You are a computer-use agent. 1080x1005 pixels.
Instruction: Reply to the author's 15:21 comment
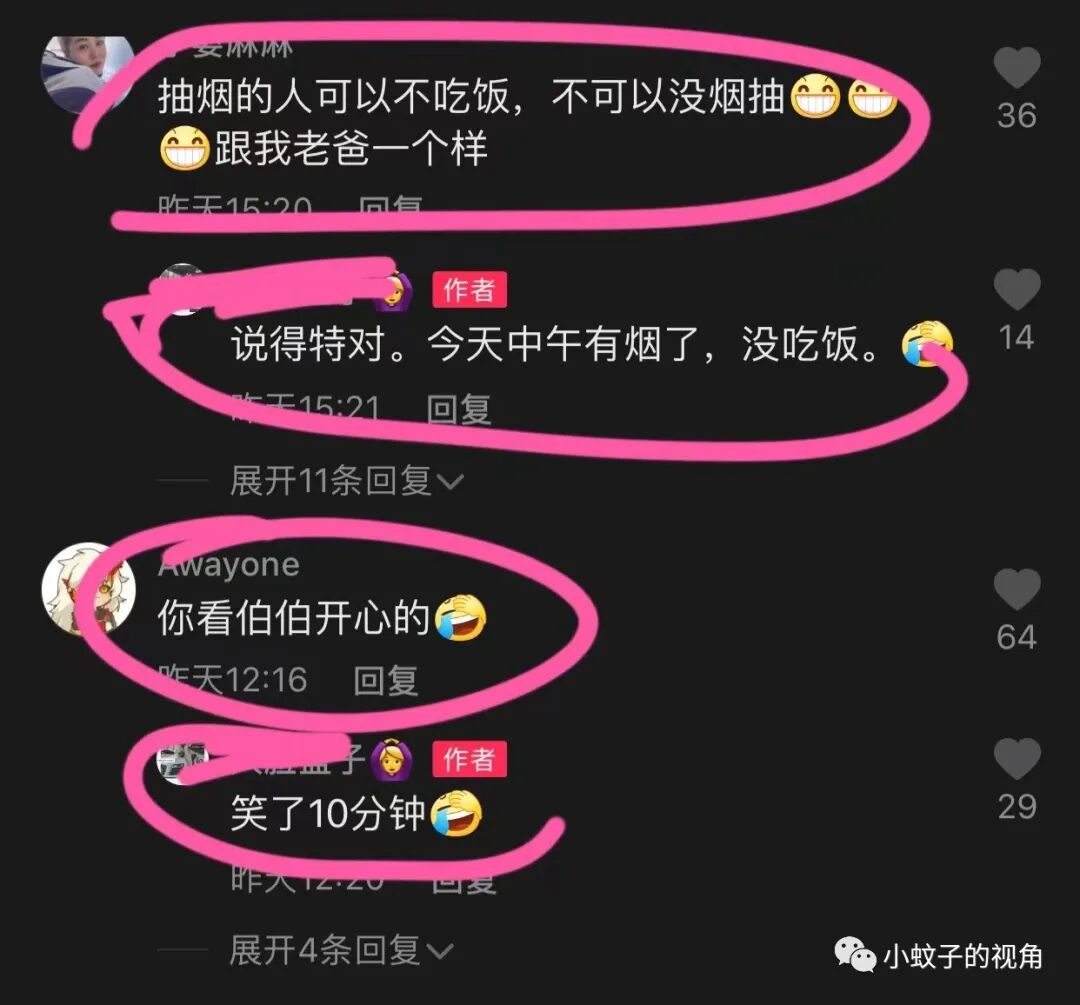coord(458,409)
